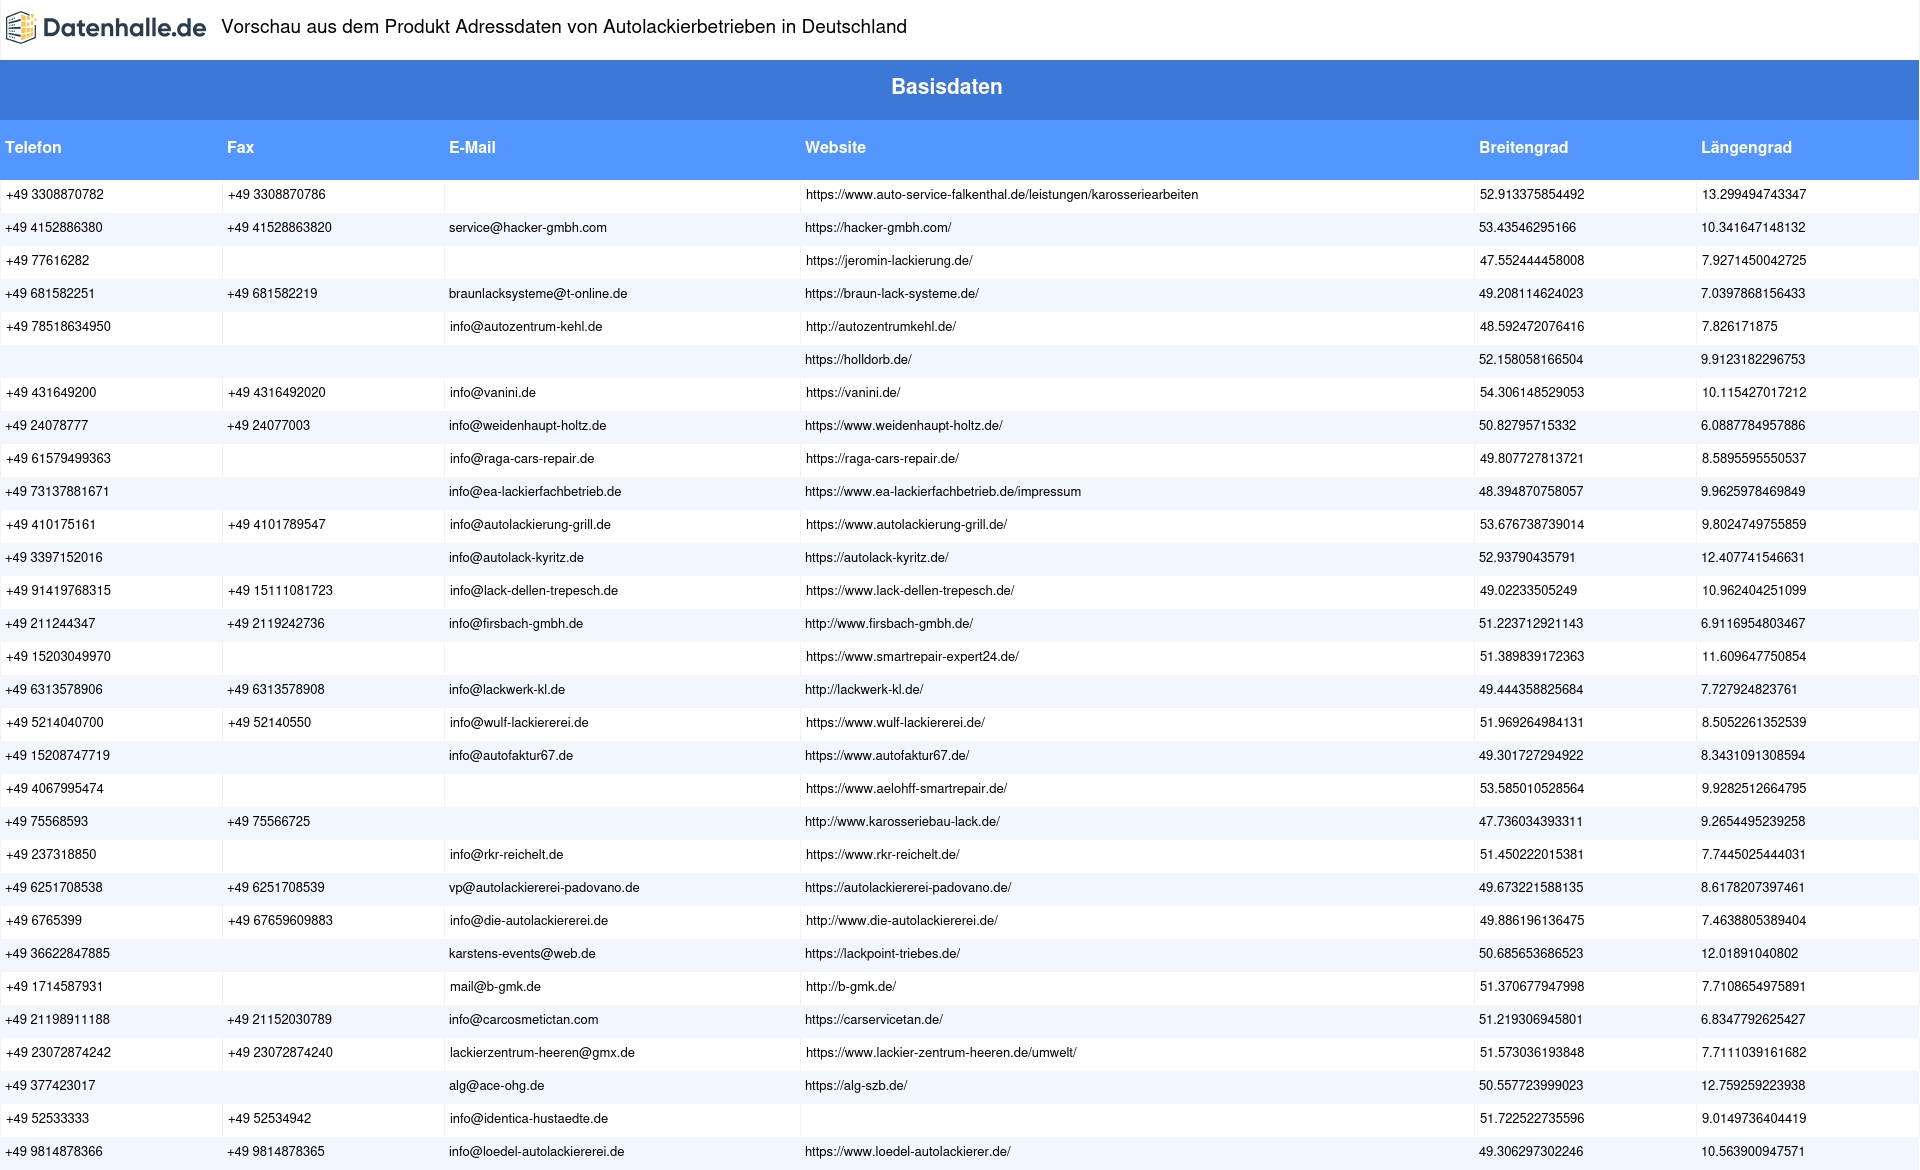
Task: Open the vanini.de website link
Action: point(853,393)
